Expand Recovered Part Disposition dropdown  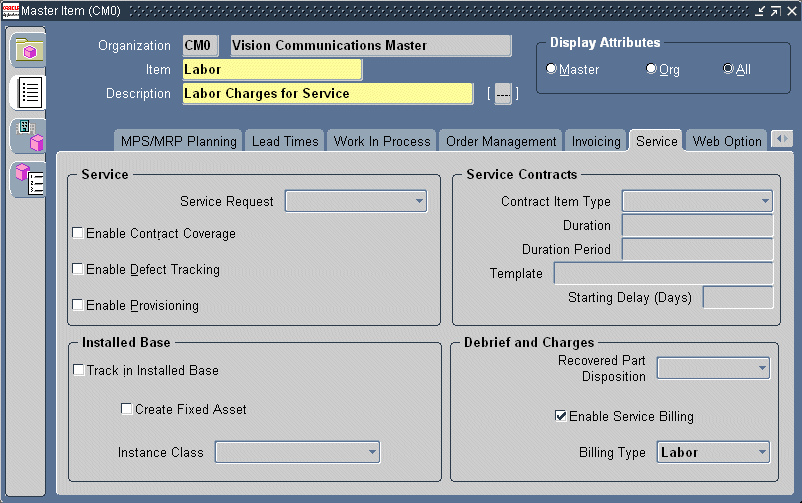pyautogui.click(x=713, y=368)
